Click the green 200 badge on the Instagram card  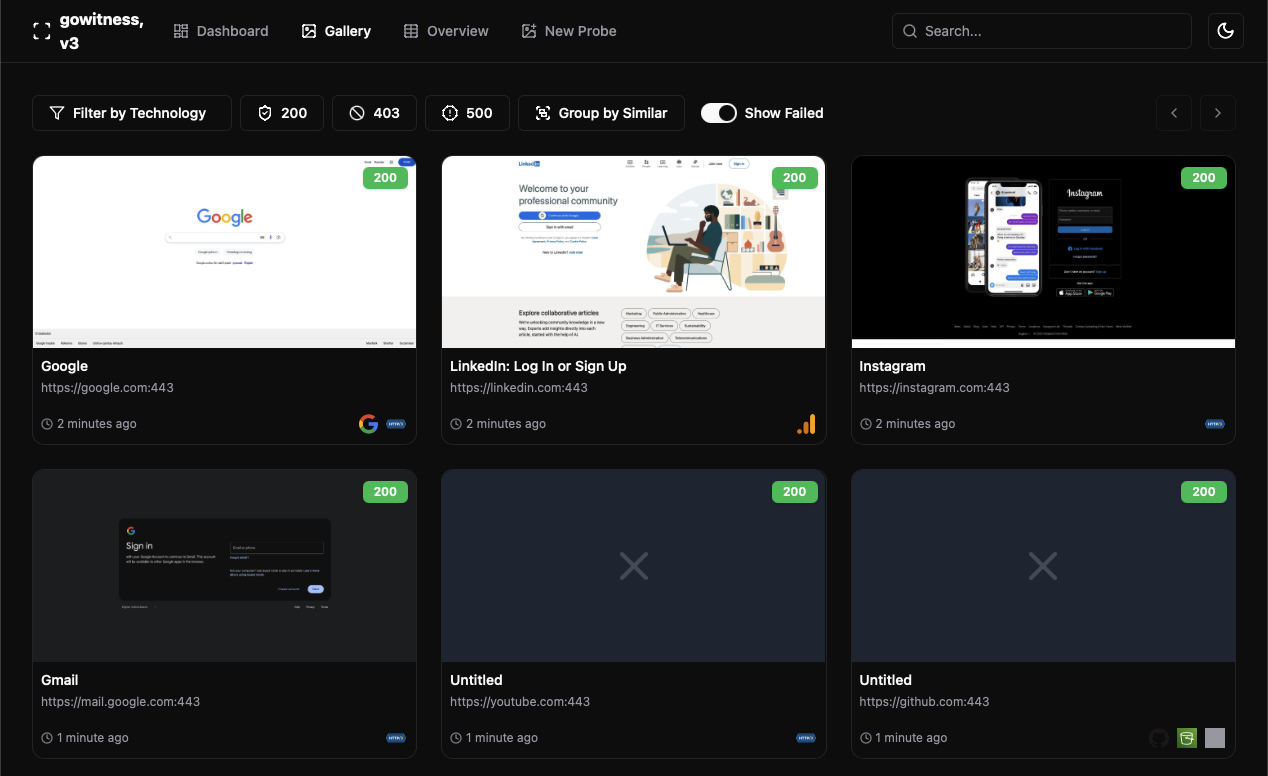pos(1204,178)
